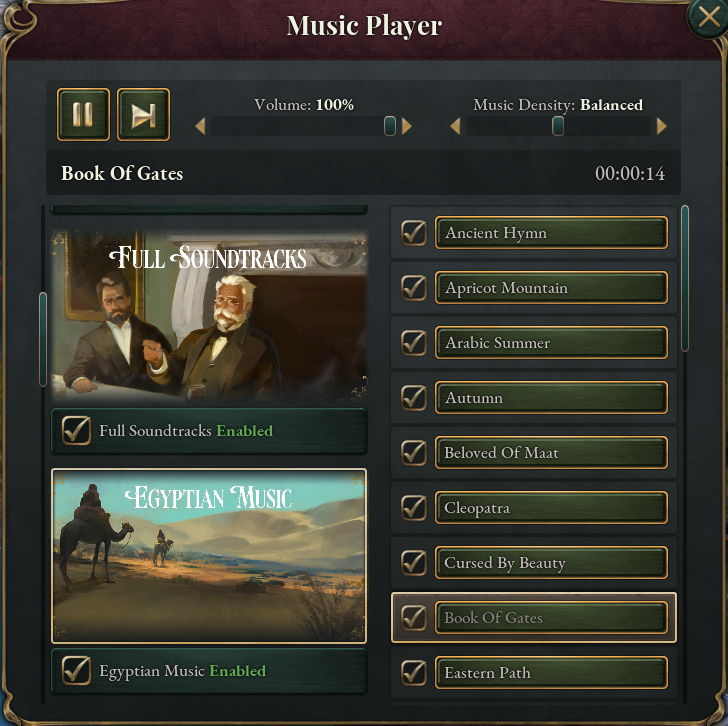Increase the music density setting
This screenshot has width=728, height=726.
(661, 126)
